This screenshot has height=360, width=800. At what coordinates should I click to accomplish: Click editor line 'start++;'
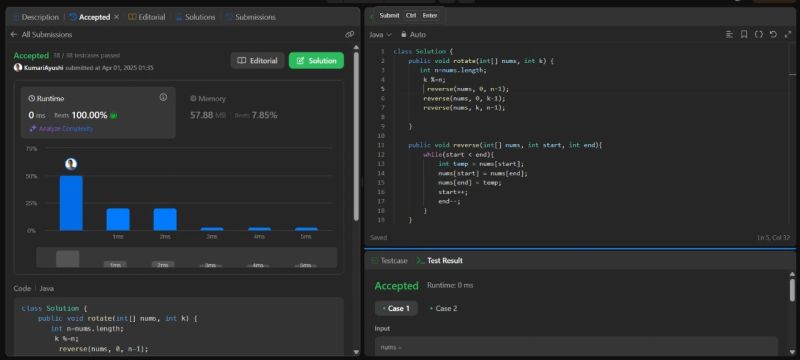pos(453,192)
